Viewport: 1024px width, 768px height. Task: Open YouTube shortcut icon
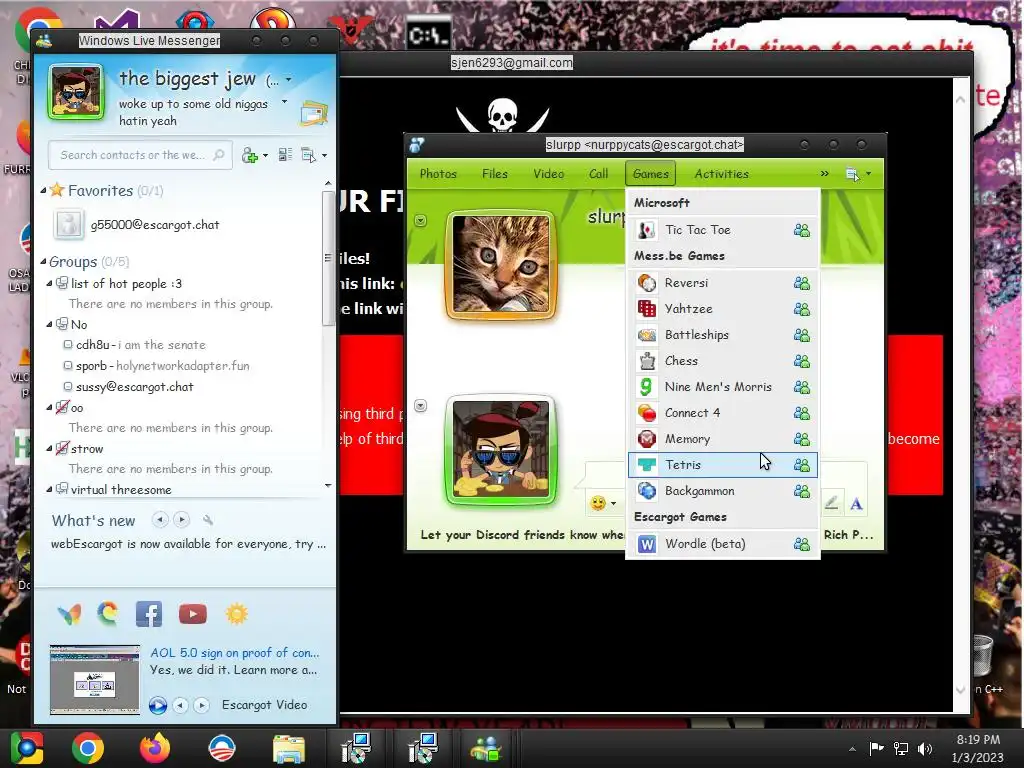pyautogui.click(x=193, y=614)
